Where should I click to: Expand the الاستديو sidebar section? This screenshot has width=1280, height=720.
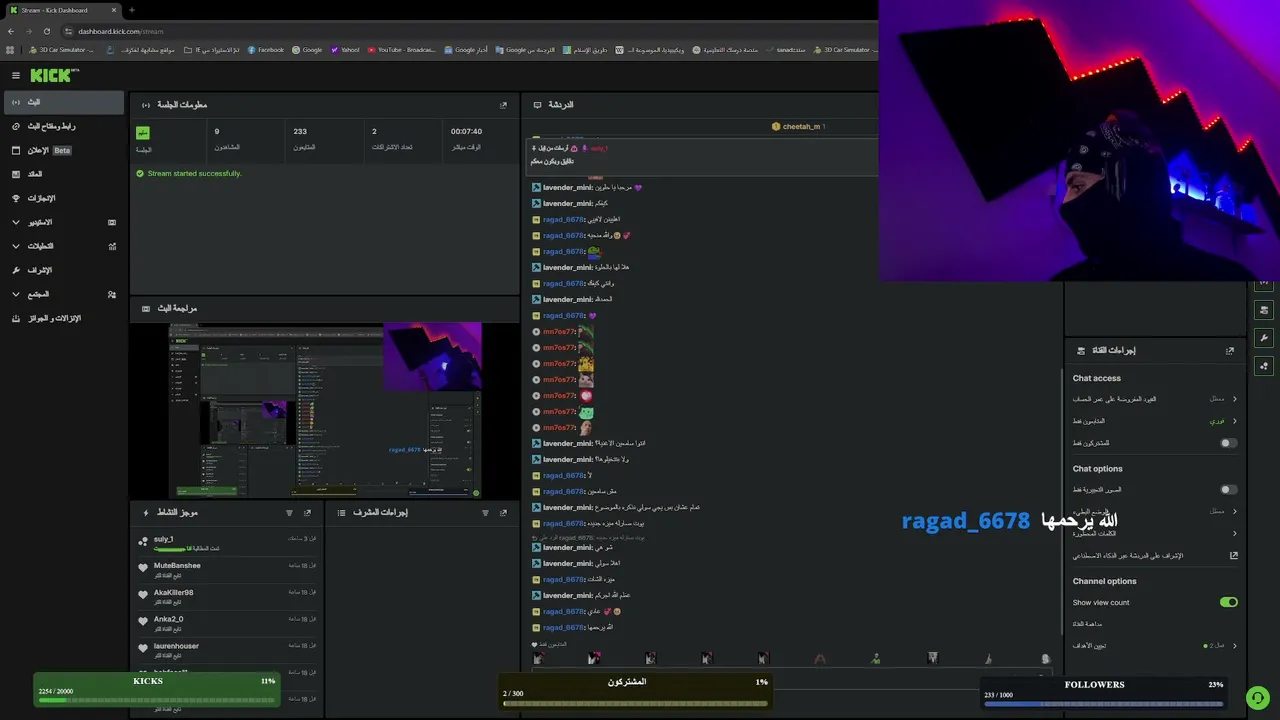click(62, 222)
